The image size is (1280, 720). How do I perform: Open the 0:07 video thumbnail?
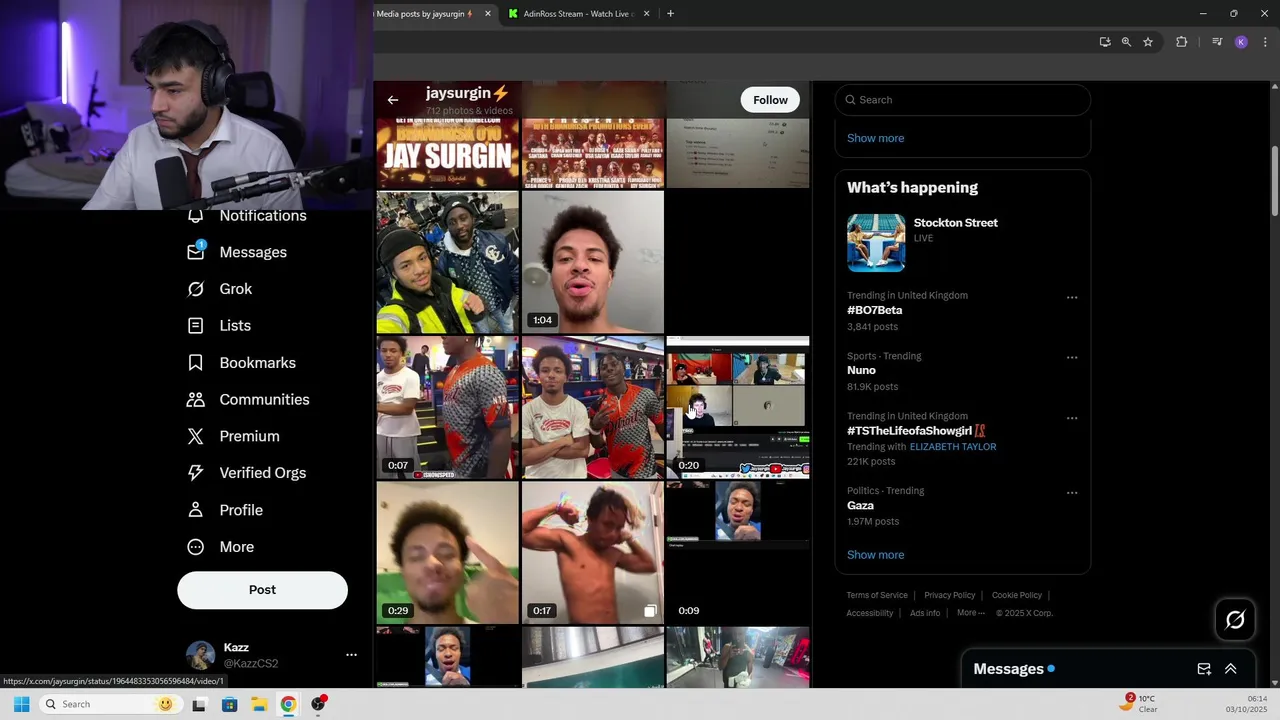(x=447, y=407)
